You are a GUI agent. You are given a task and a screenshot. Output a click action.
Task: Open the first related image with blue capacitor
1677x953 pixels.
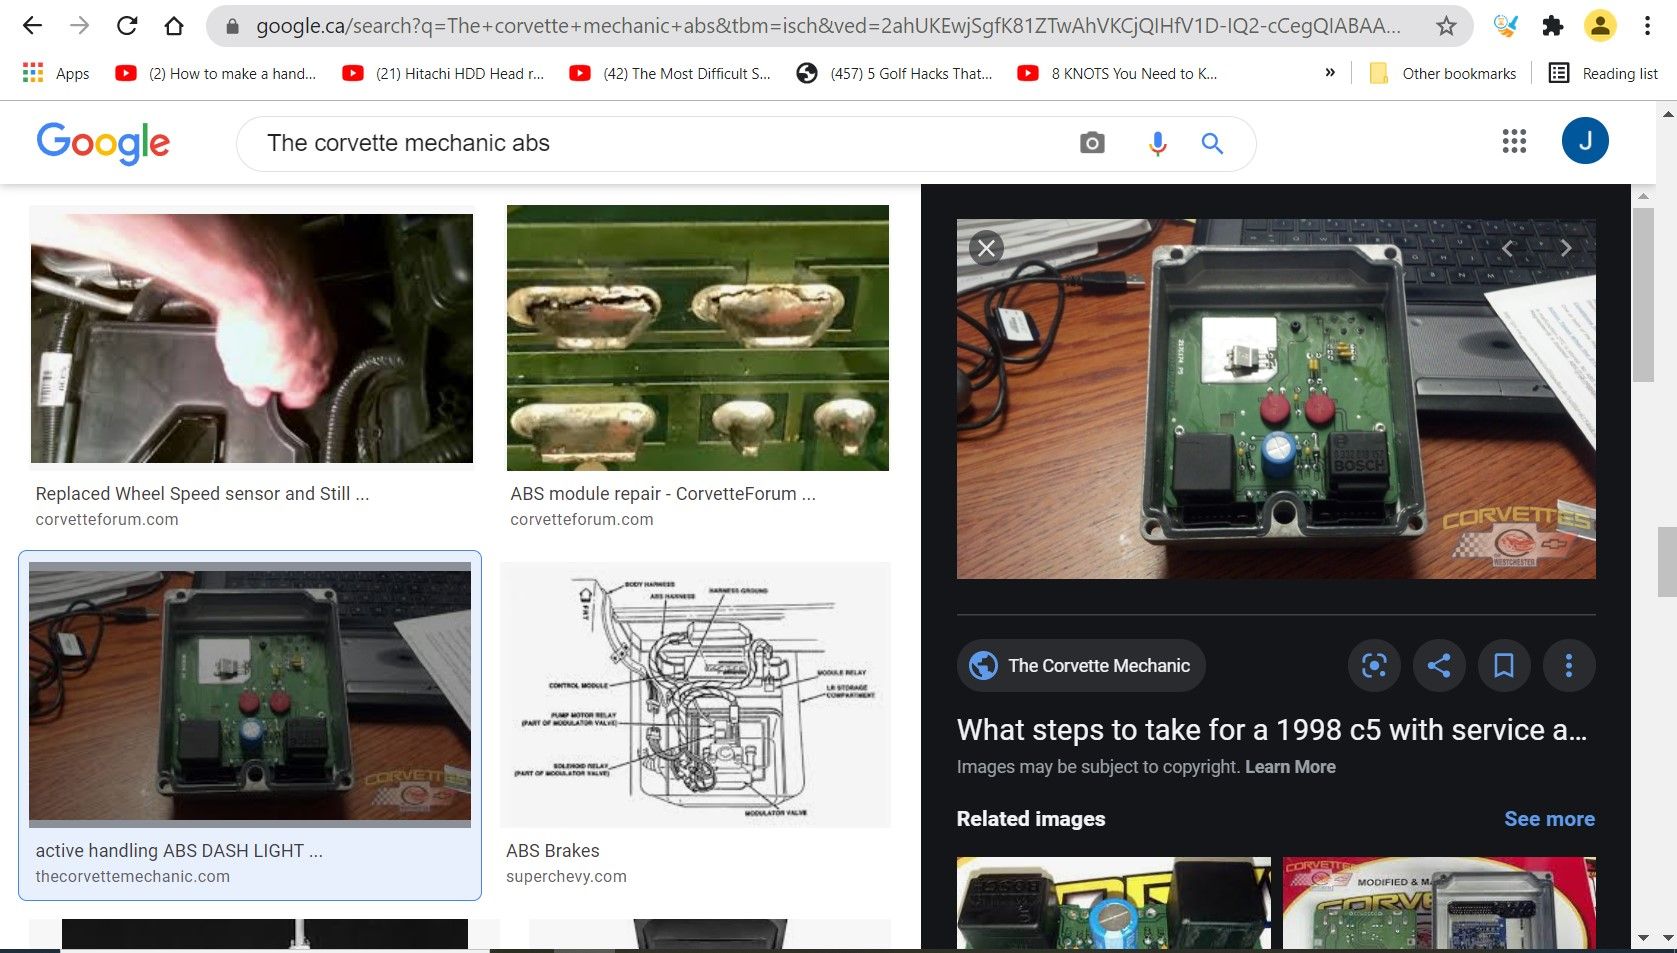pos(1114,903)
